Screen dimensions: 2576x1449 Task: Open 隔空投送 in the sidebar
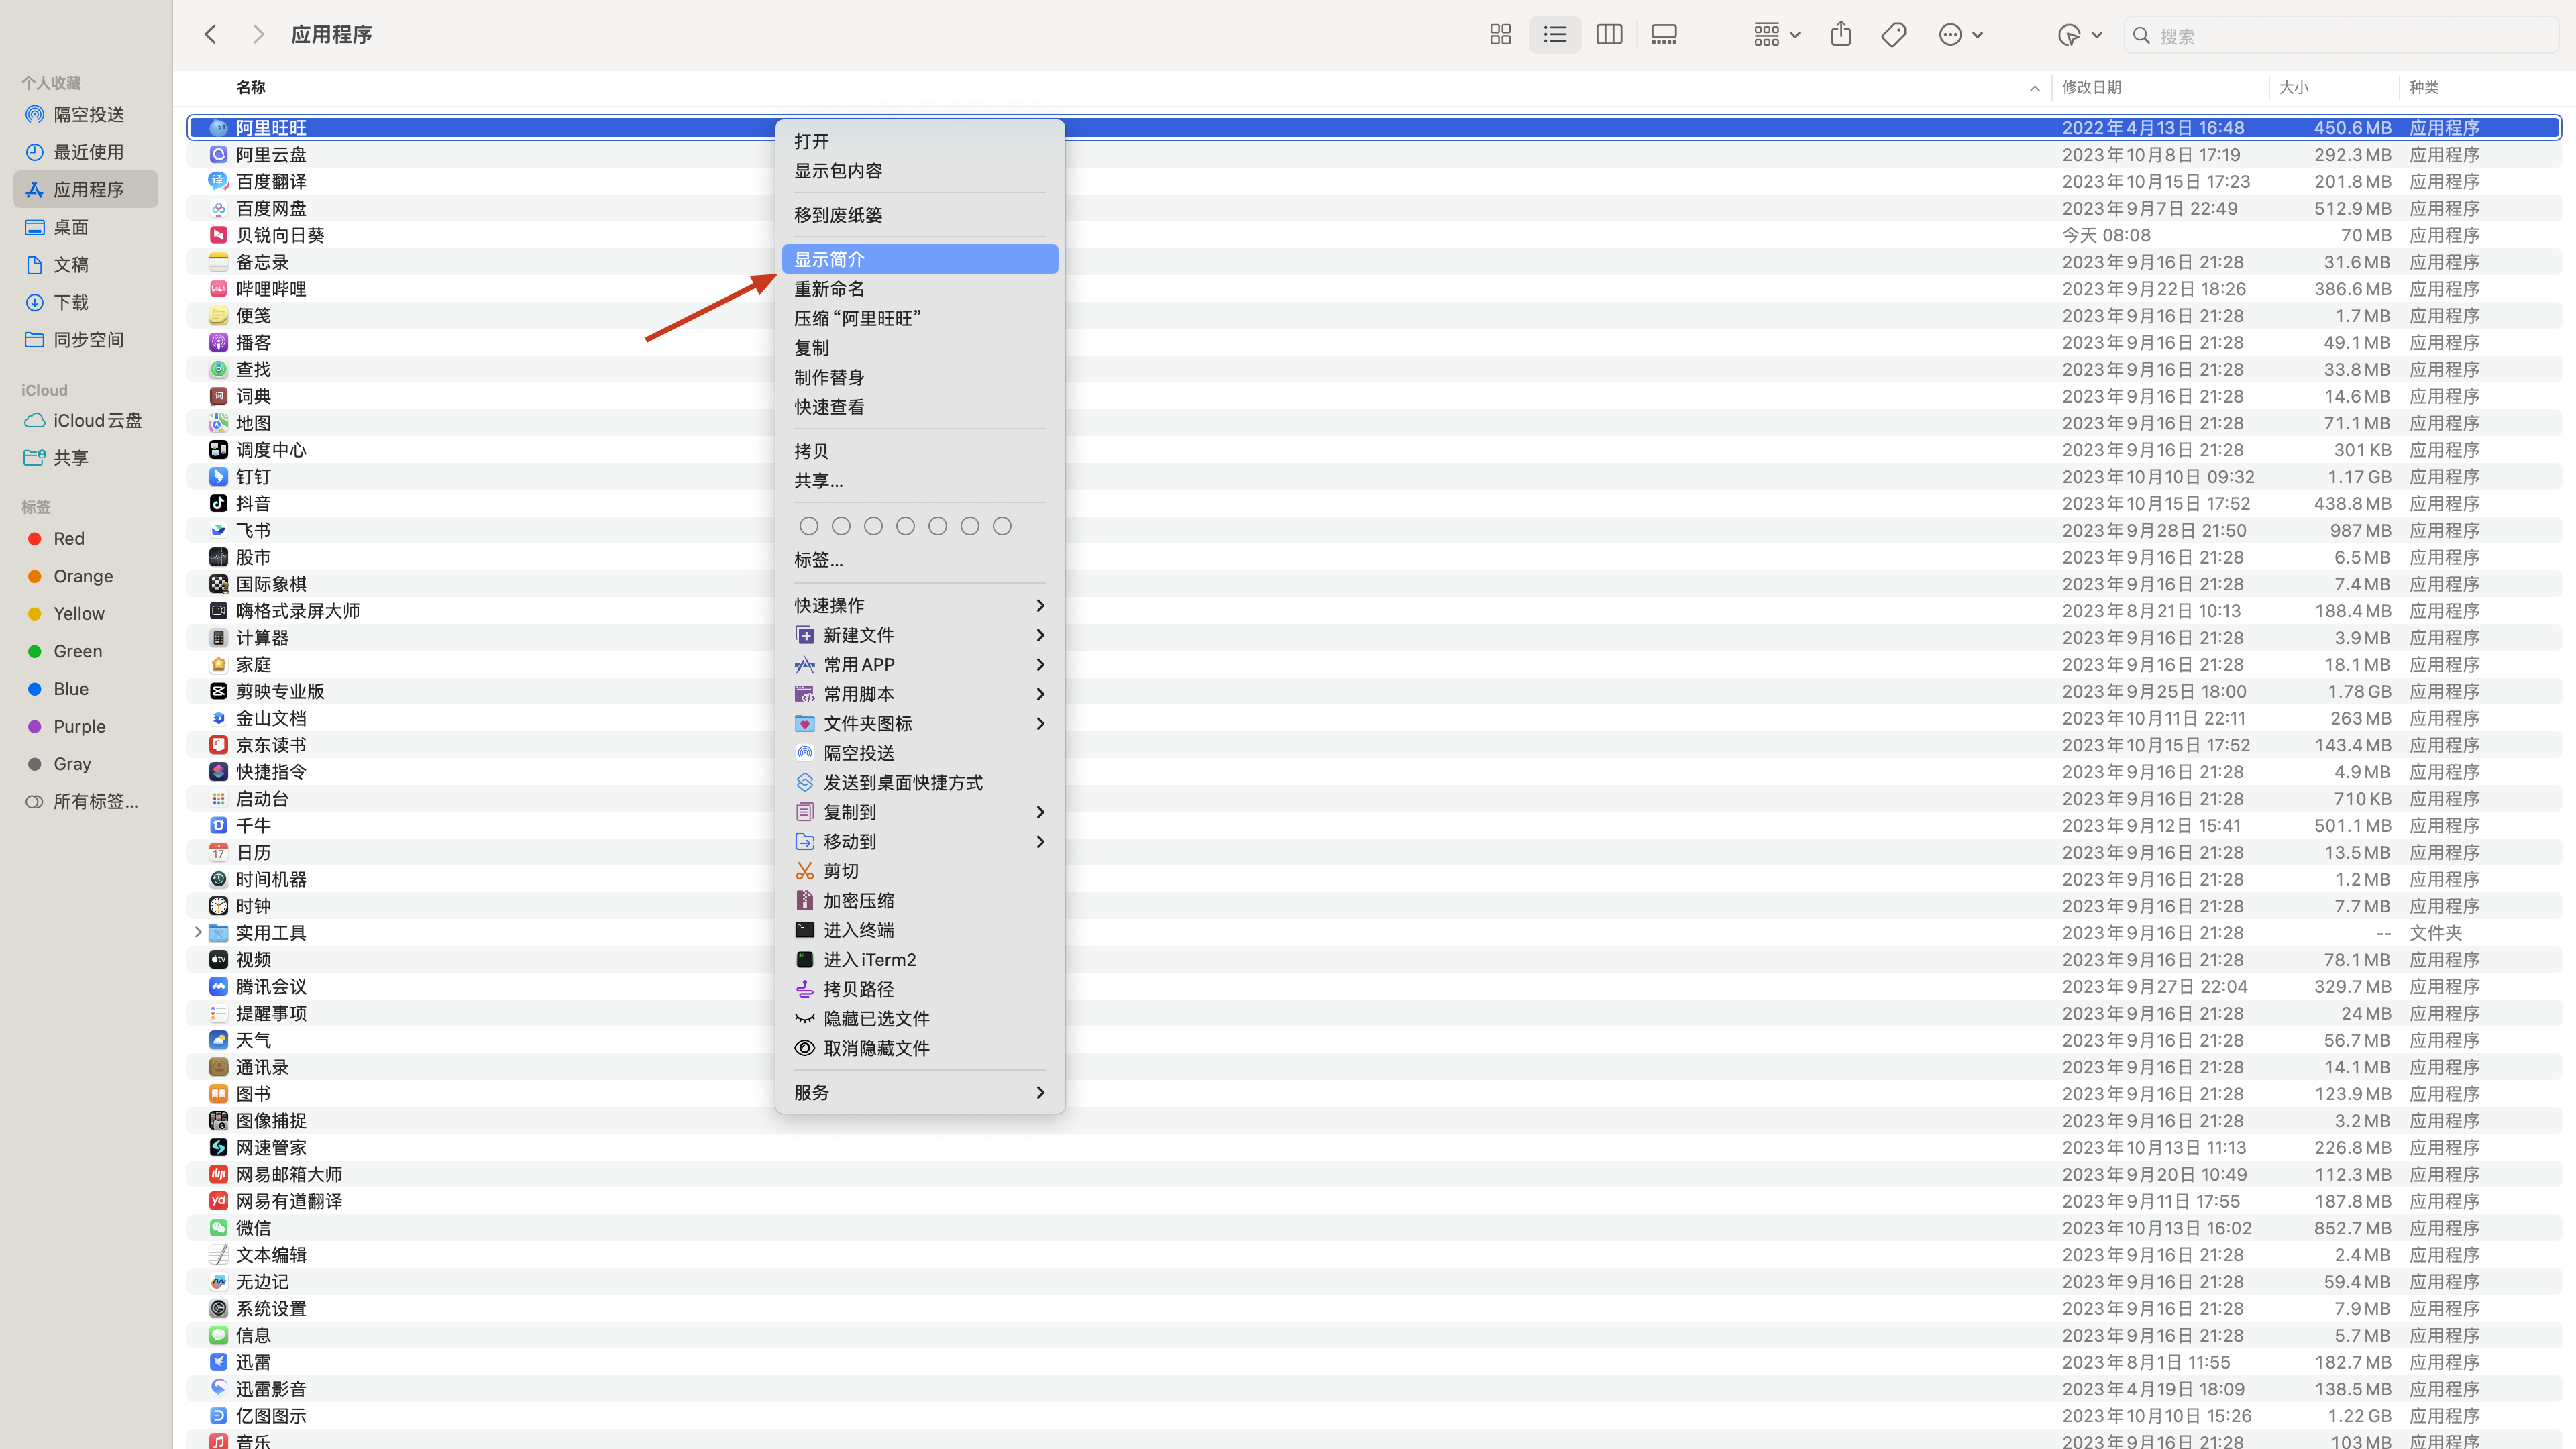(86, 115)
